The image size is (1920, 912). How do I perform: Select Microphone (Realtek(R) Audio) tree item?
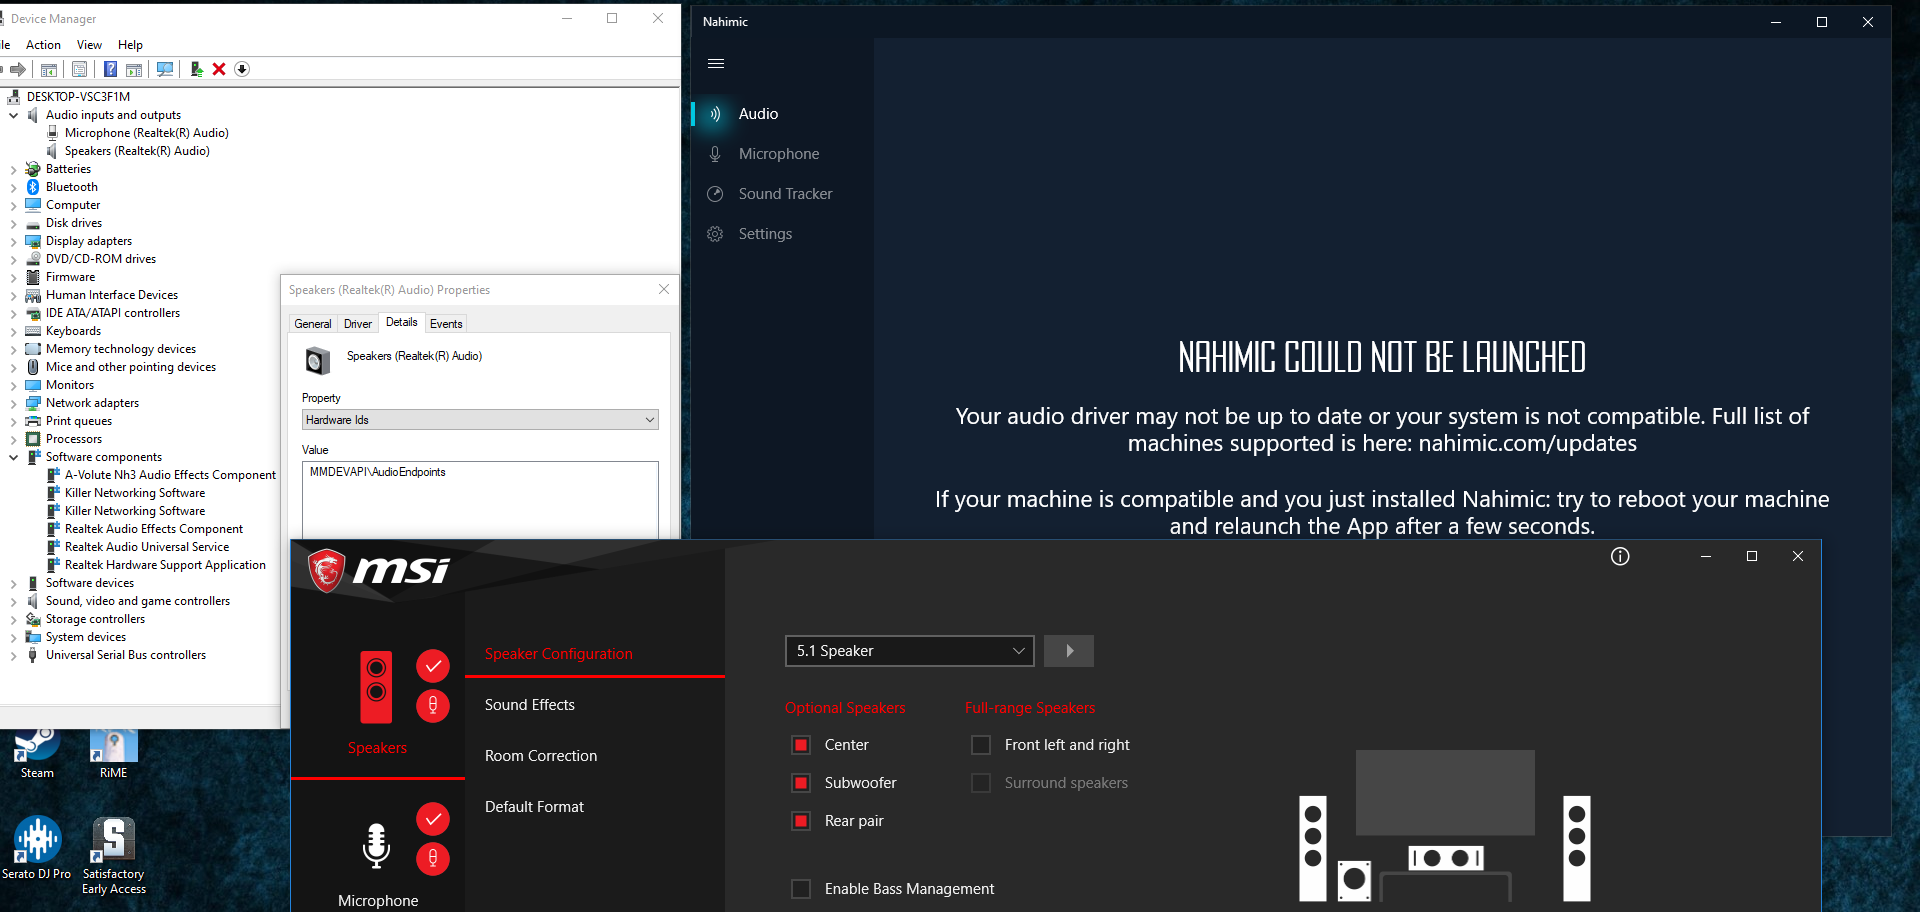pos(146,133)
